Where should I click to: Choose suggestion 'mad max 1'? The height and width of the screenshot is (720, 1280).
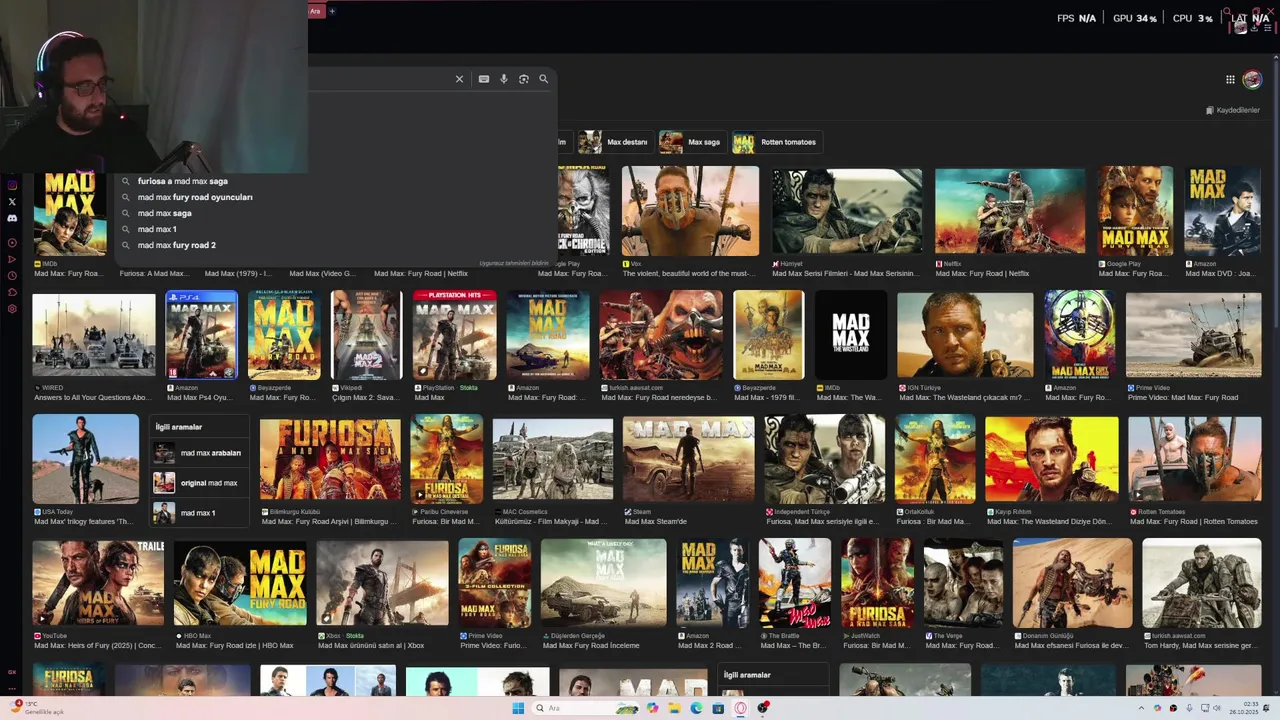click(x=157, y=229)
